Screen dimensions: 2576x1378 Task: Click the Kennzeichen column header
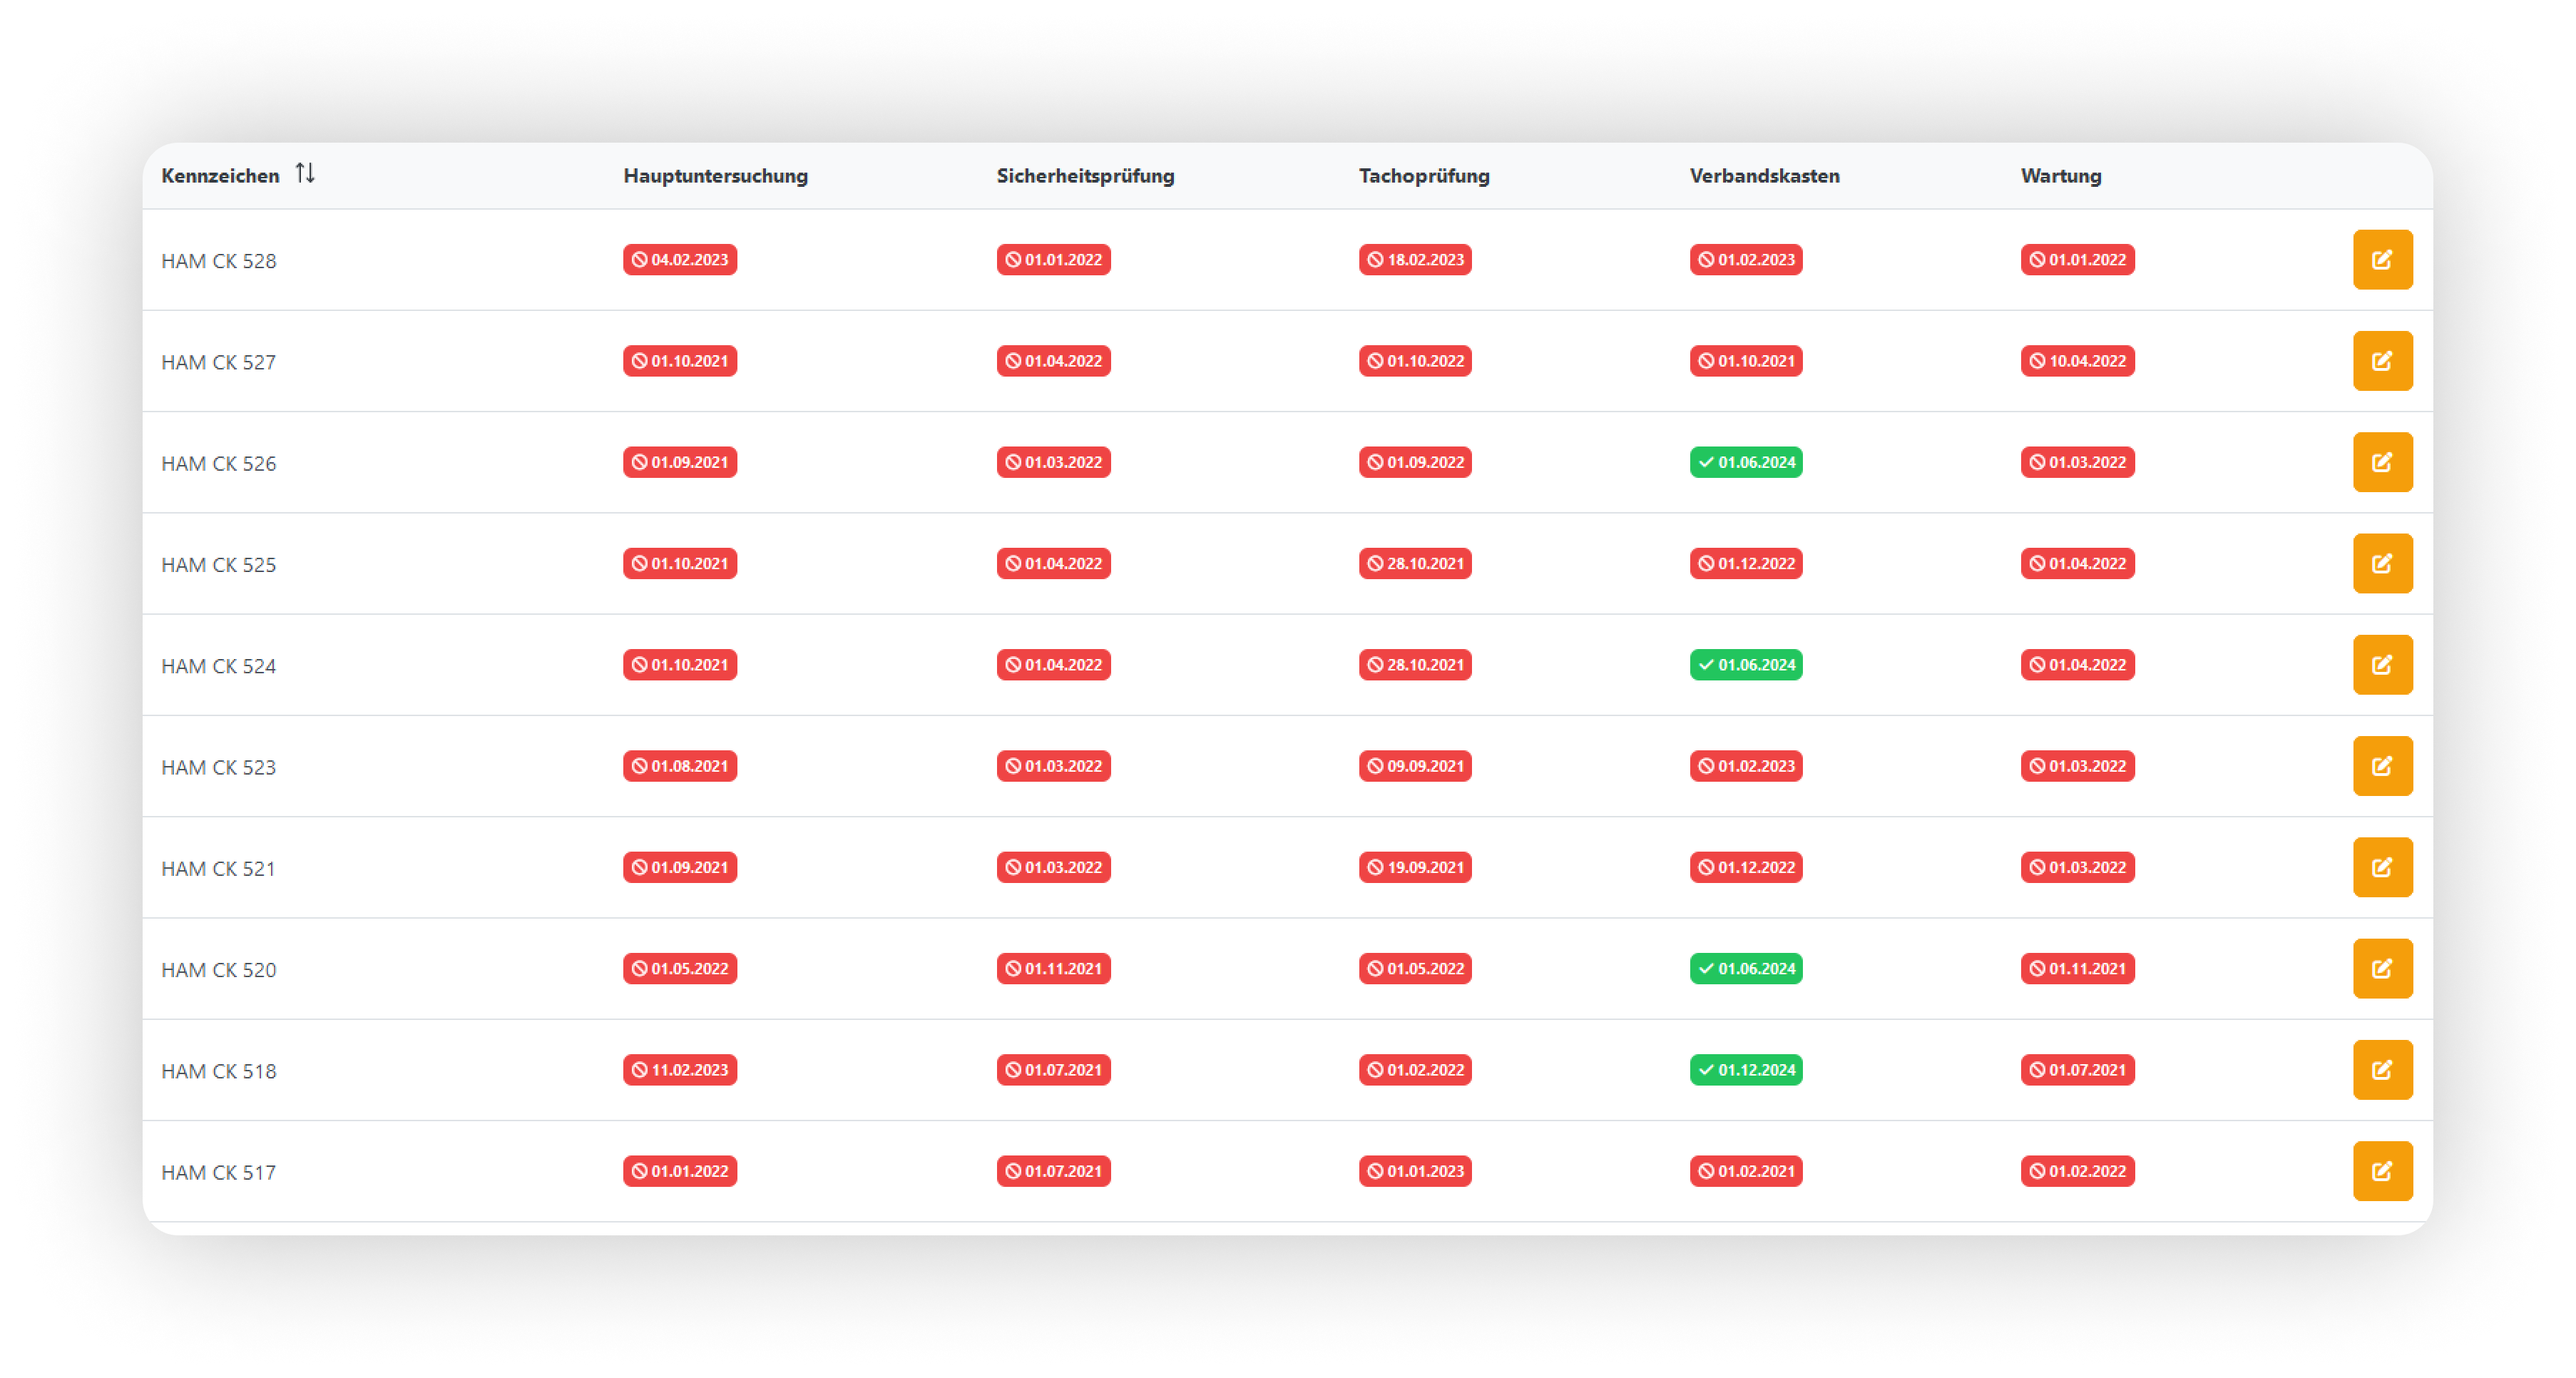[220, 176]
